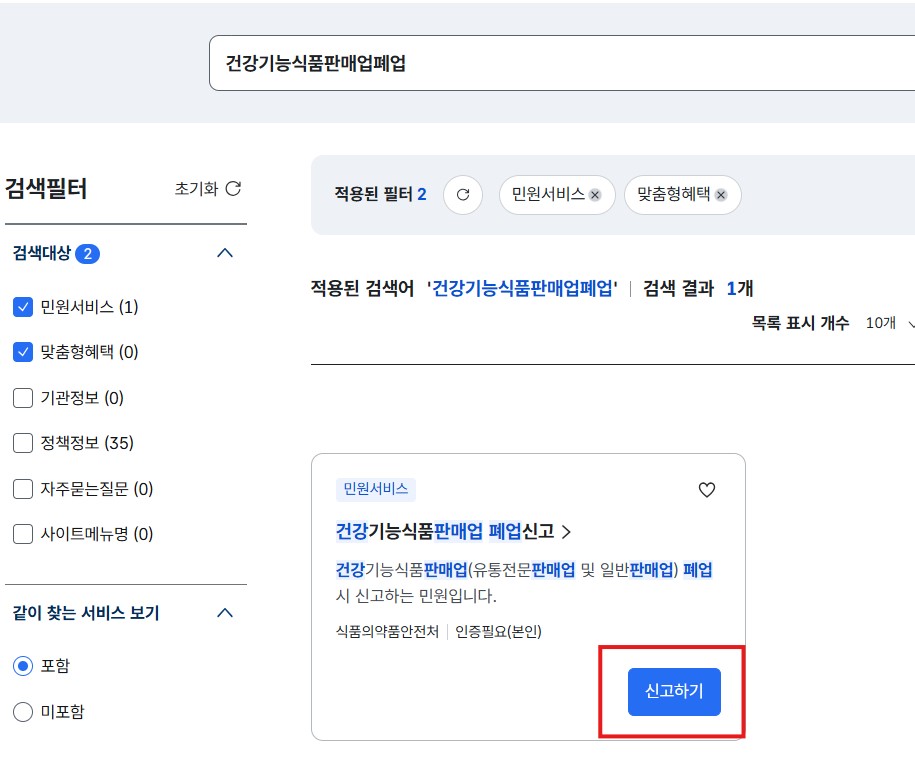Enable the 자주묻는질문 checkbox

(x=22, y=489)
